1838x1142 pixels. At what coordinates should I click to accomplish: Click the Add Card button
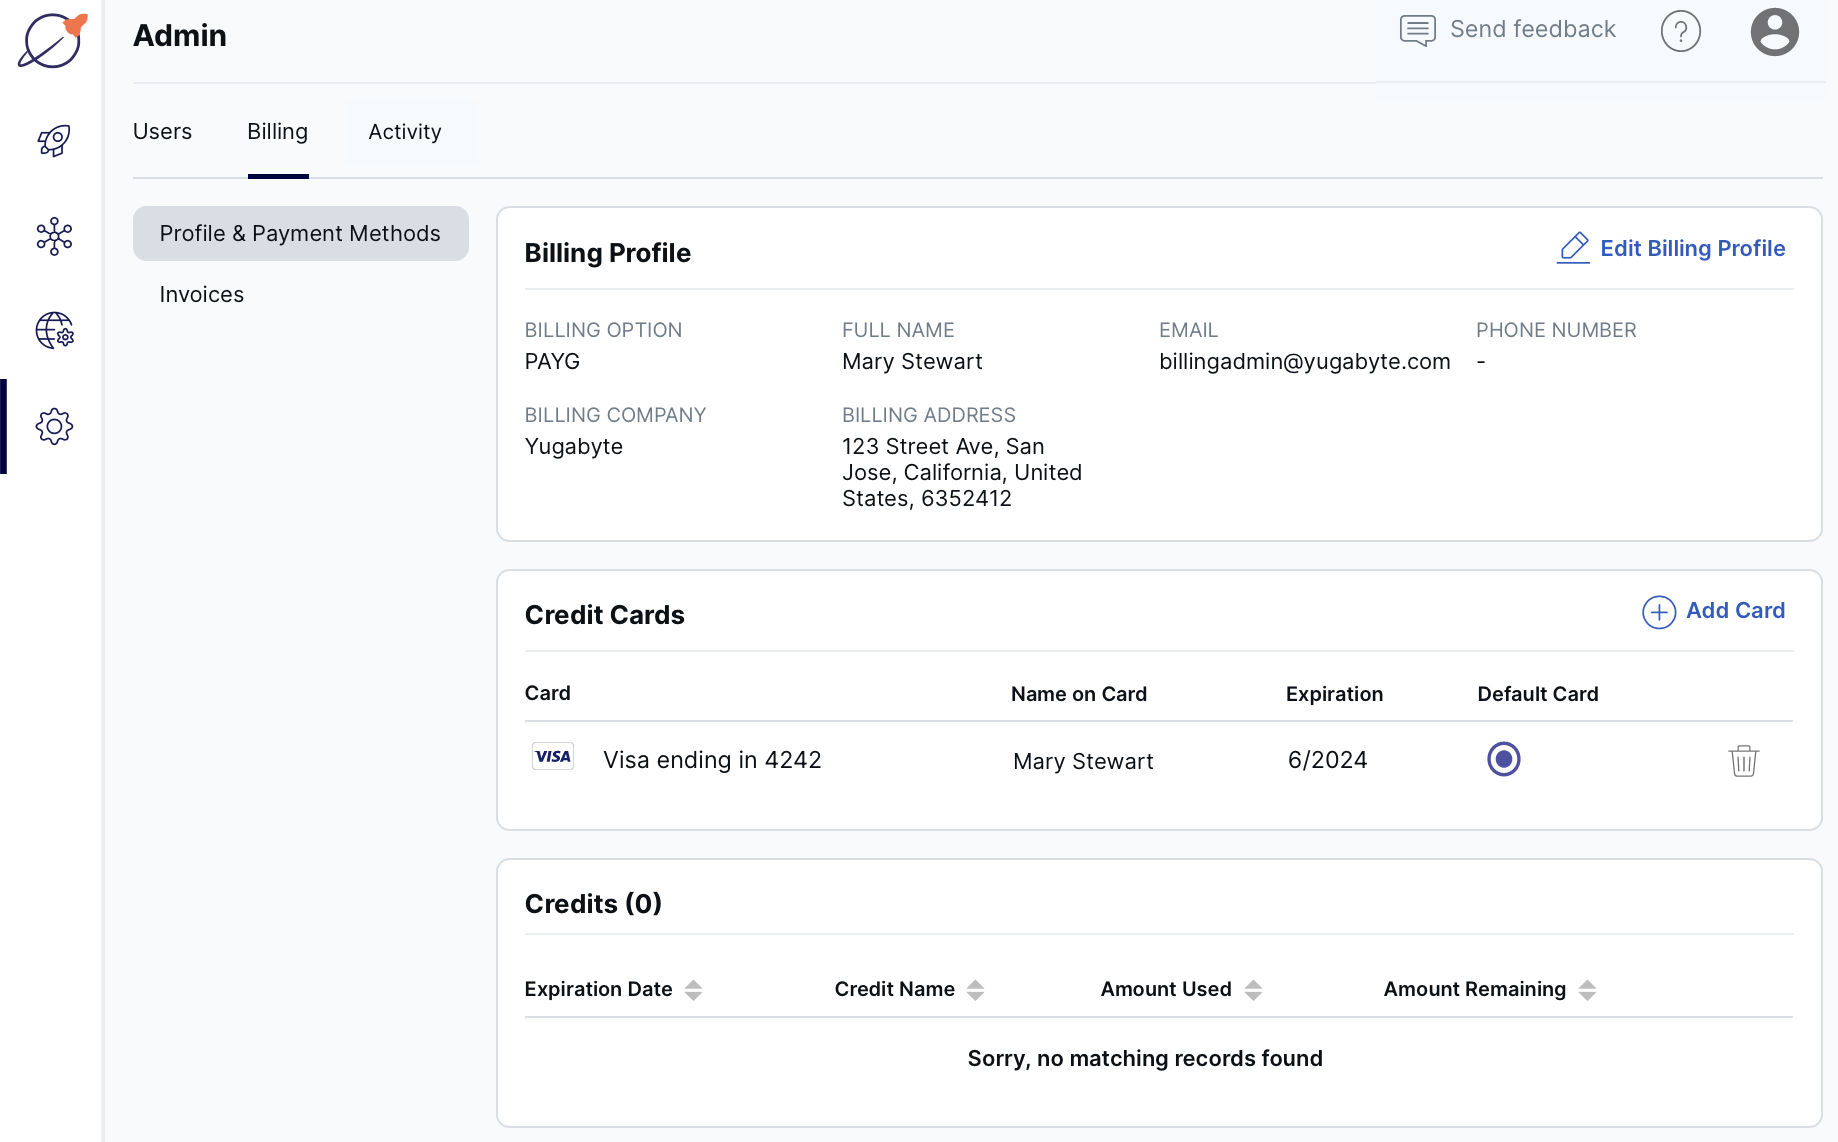coord(1713,611)
